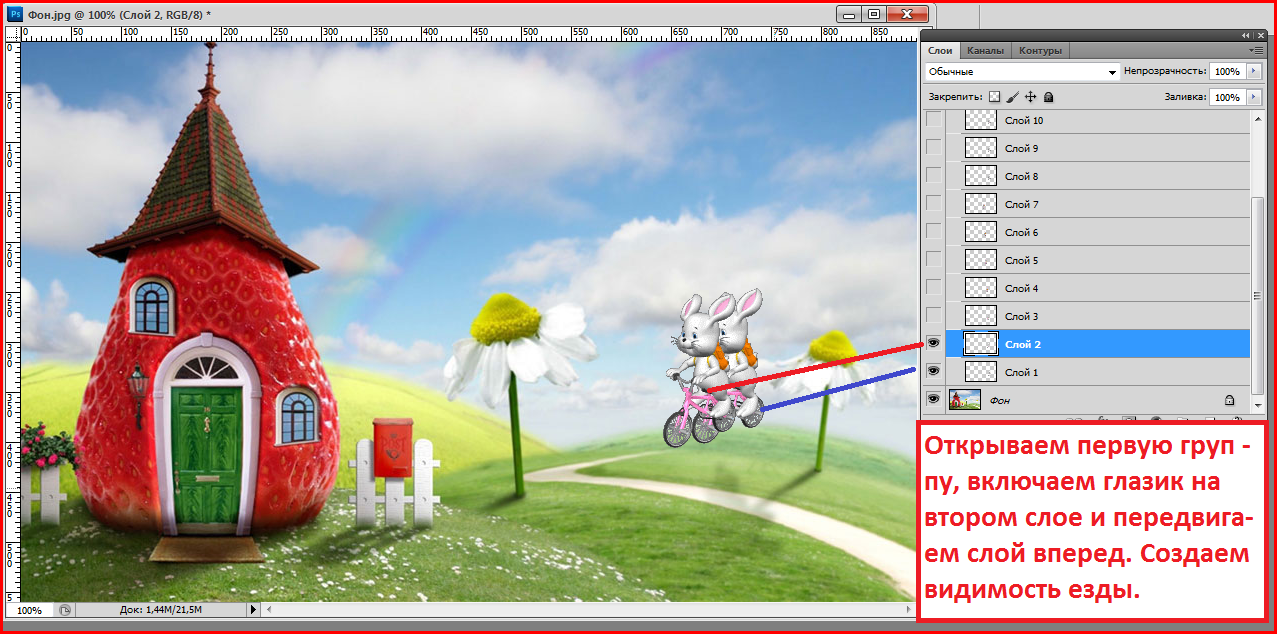Click the lock all padlock icon

coord(1048,97)
